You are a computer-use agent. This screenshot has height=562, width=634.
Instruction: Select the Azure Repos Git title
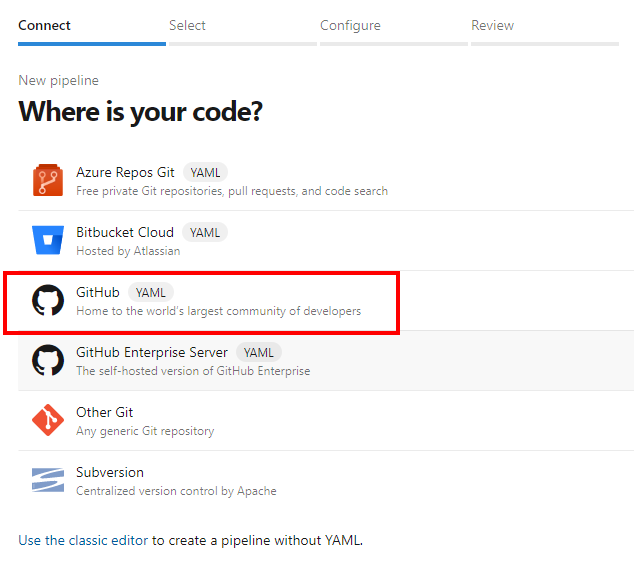[125, 172]
